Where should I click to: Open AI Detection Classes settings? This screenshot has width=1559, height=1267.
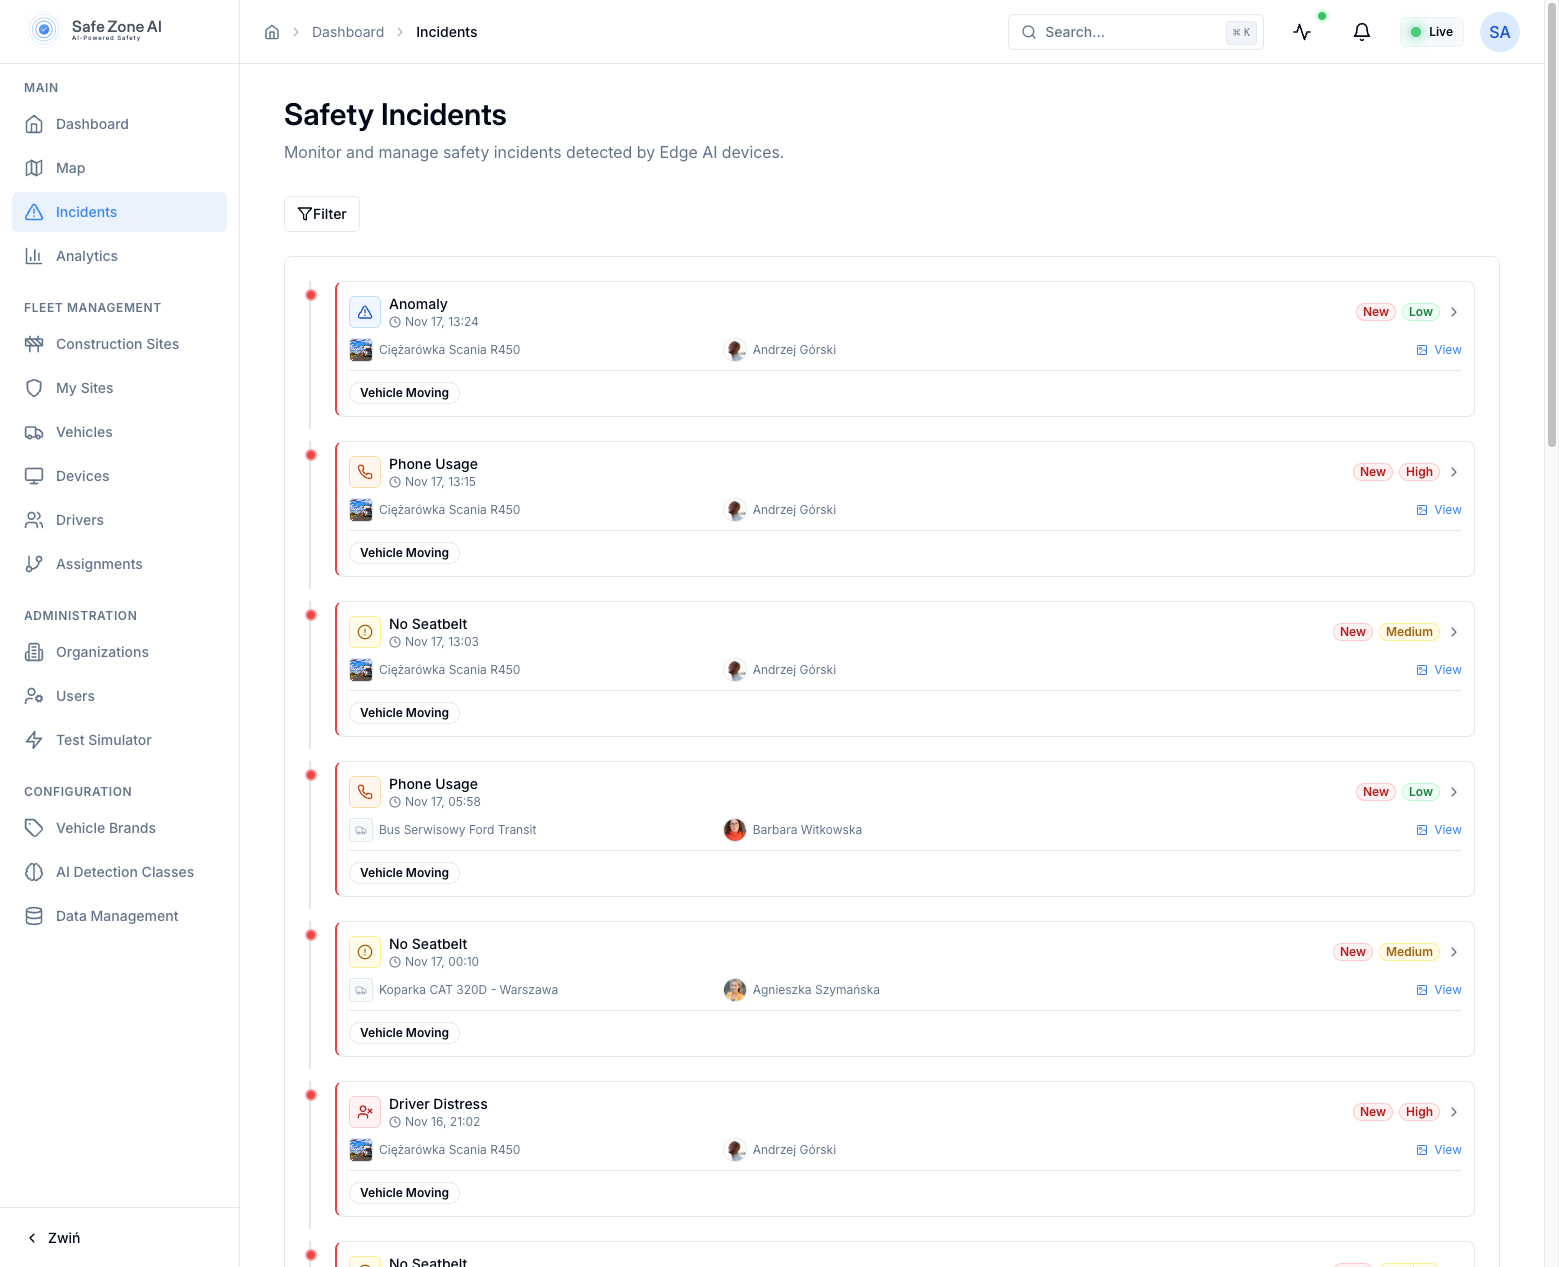tap(124, 871)
